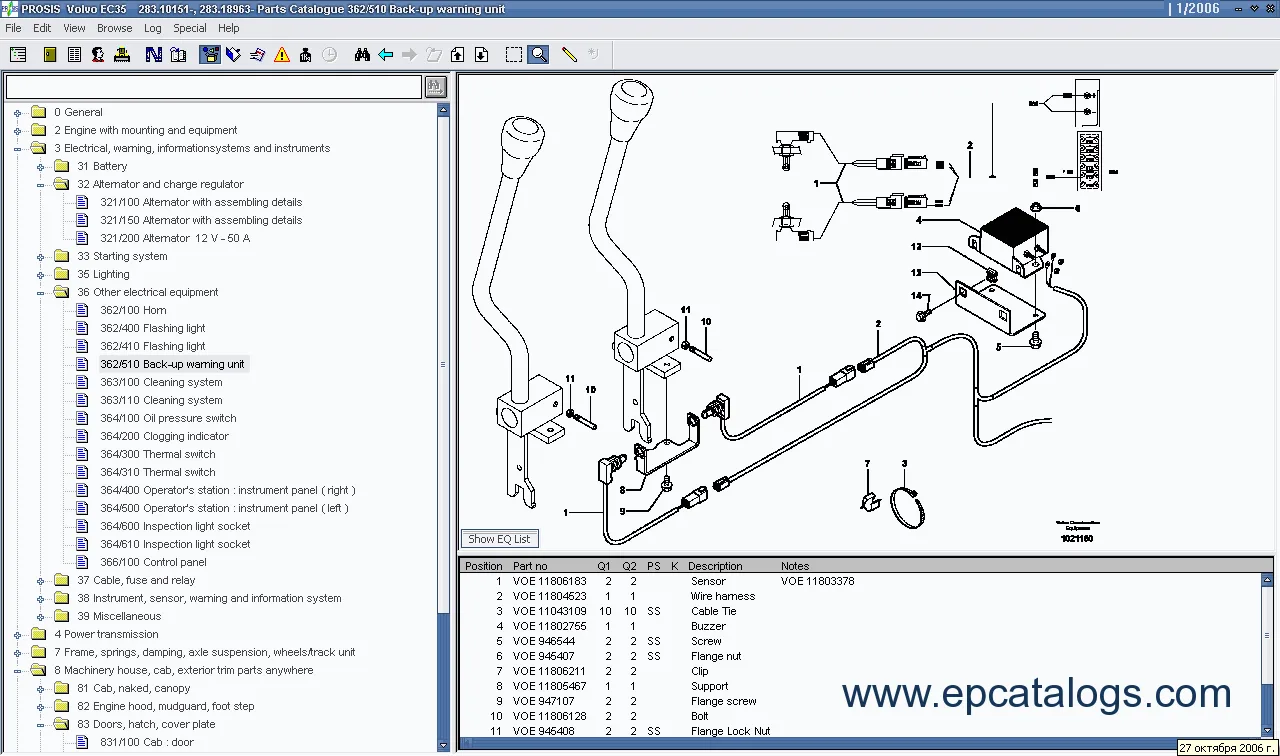Select the magnifier zoom tool
Image resolution: width=1280 pixels, height=756 pixels.
click(538, 55)
